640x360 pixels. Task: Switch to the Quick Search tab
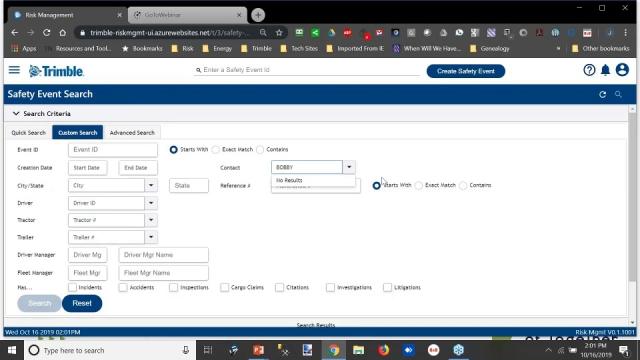(x=29, y=133)
